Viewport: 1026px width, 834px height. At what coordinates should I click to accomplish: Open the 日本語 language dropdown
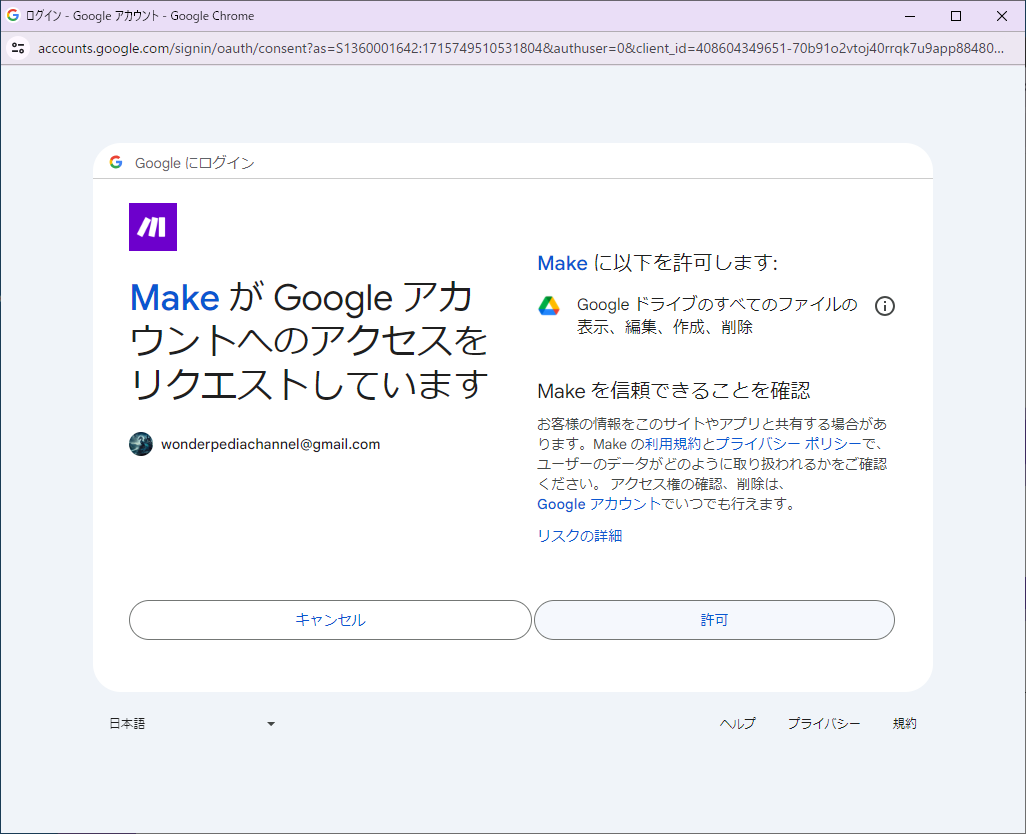pyautogui.click(x=192, y=723)
